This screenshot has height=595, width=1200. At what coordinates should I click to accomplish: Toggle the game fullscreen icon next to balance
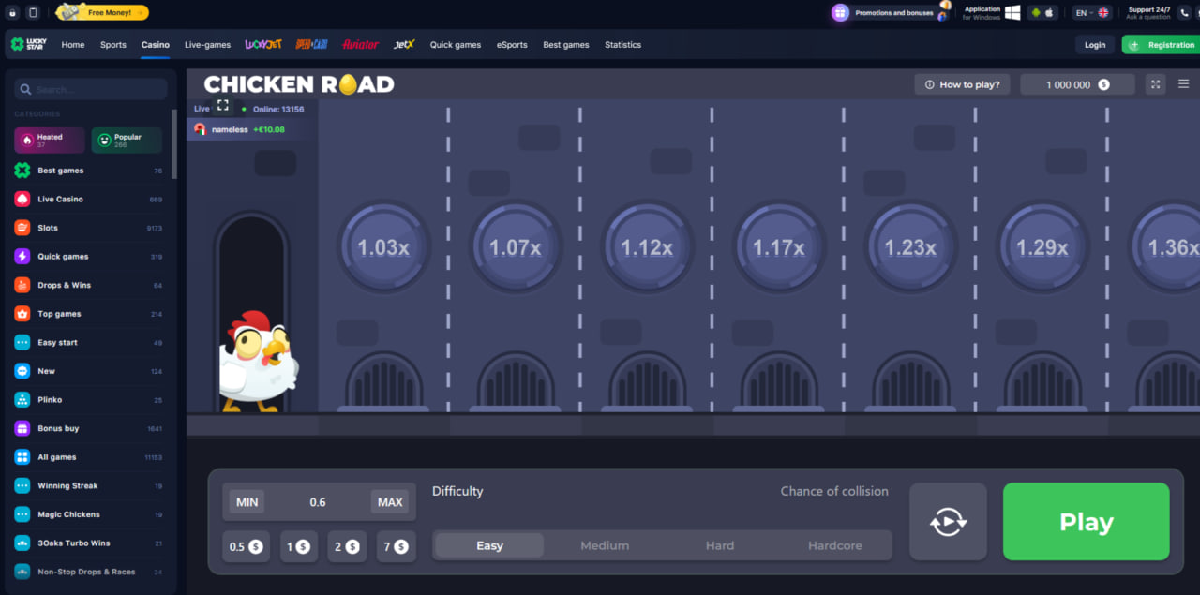click(x=1156, y=84)
